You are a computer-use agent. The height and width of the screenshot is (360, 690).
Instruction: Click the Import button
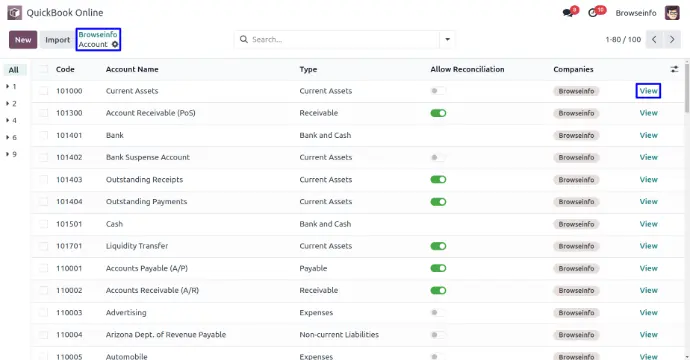click(x=57, y=40)
